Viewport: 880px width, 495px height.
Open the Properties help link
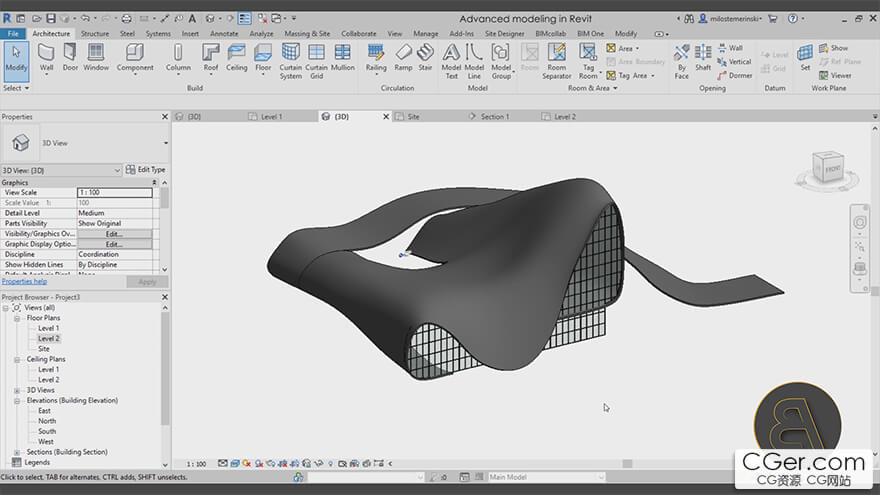coord(24,282)
